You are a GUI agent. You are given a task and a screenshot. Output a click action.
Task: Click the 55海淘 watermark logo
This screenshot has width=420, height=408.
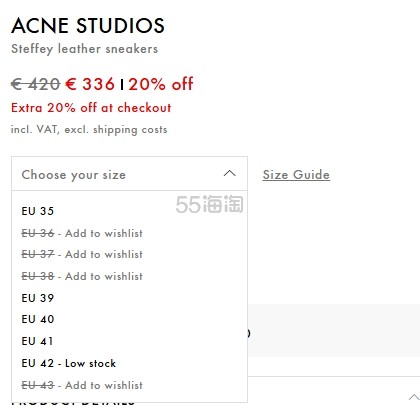click(209, 204)
